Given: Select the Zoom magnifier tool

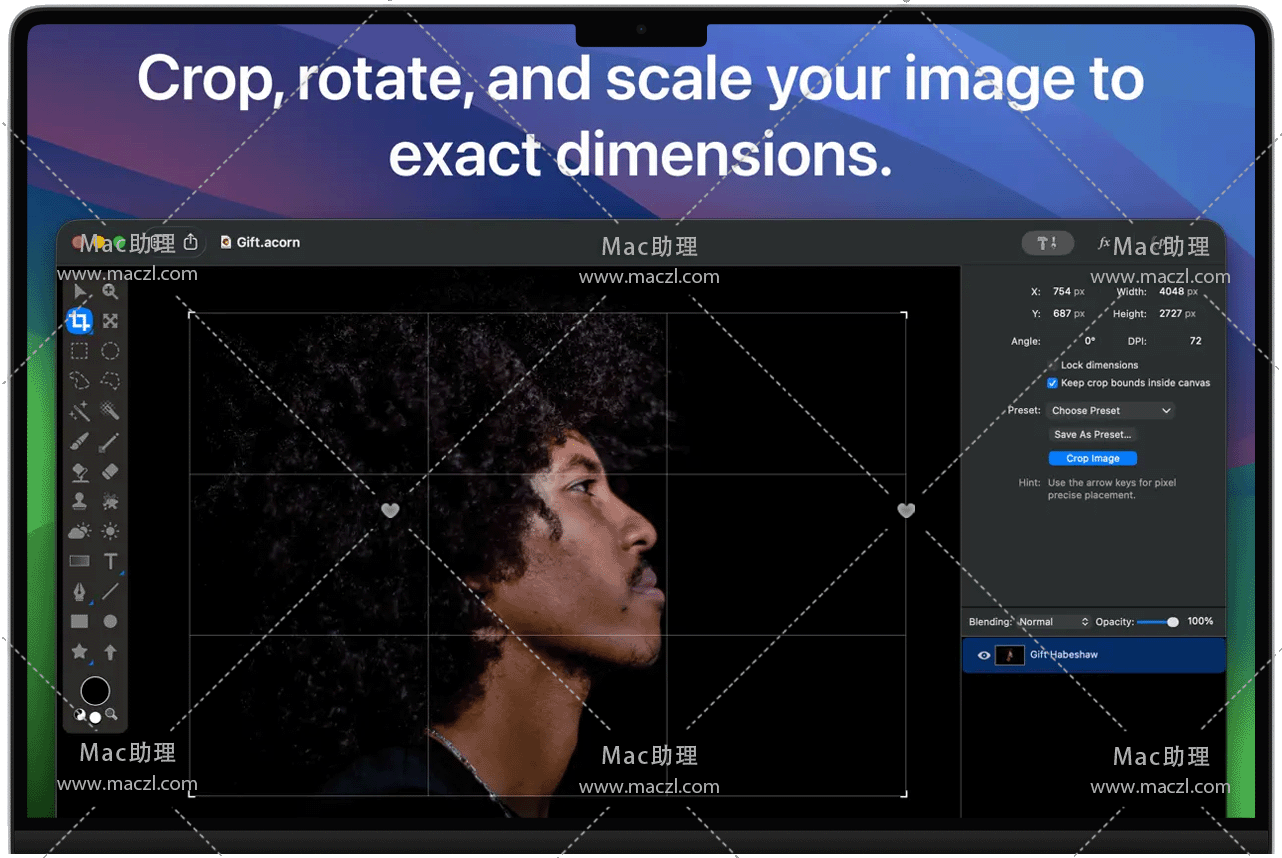Looking at the screenshot, I should point(110,292).
